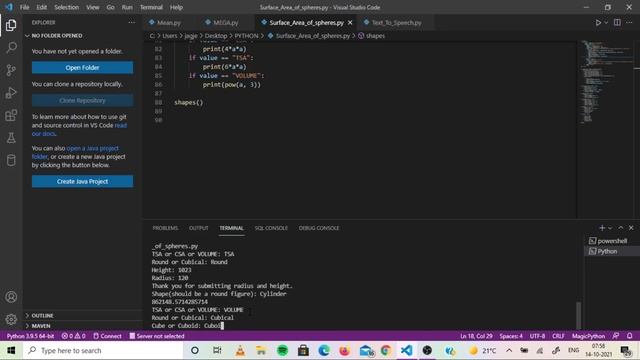Open the Manage gear settings
640x360 pixels.
coord(11,319)
